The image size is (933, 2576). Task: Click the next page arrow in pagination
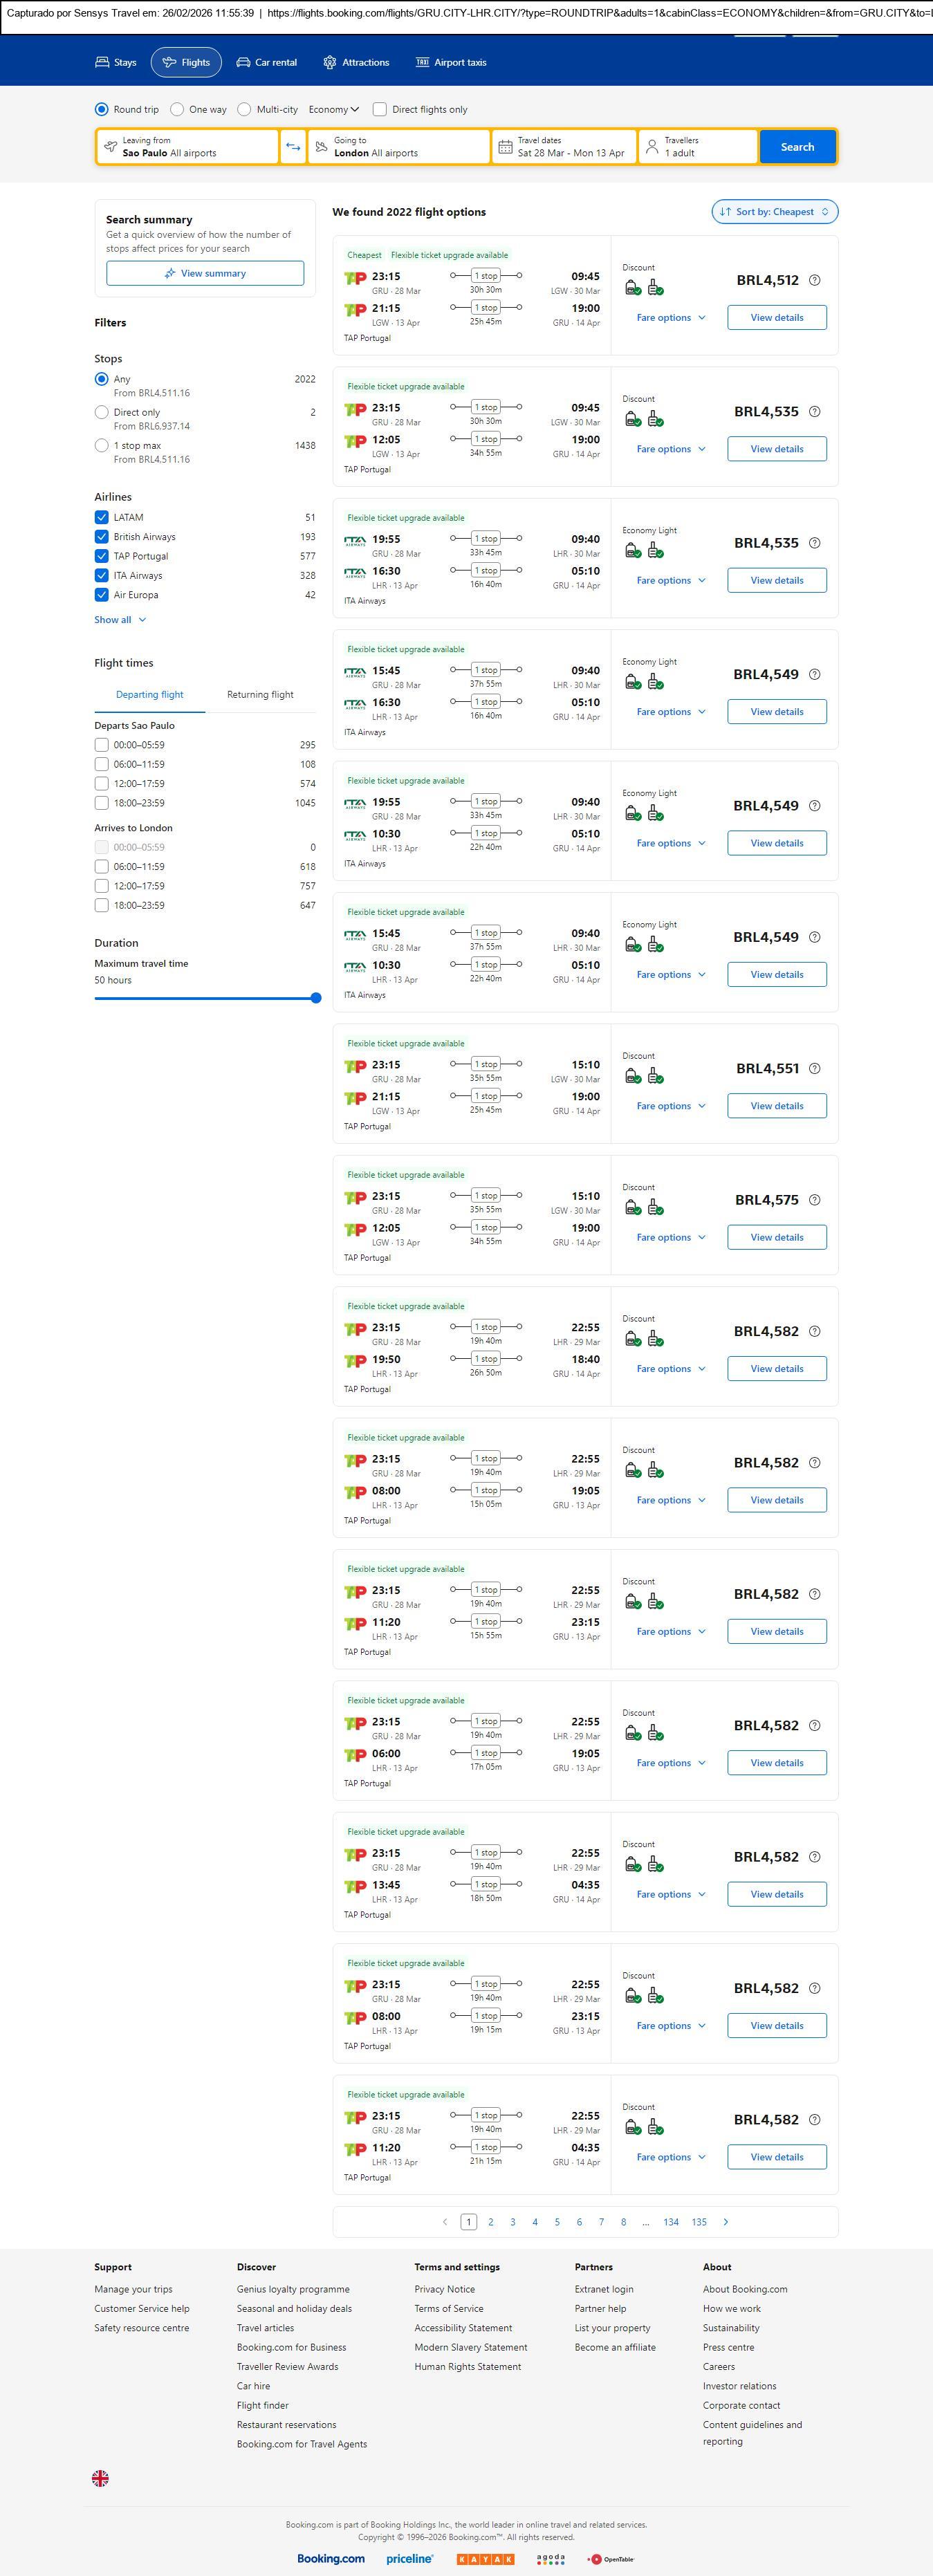pyautogui.click(x=725, y=2221)
